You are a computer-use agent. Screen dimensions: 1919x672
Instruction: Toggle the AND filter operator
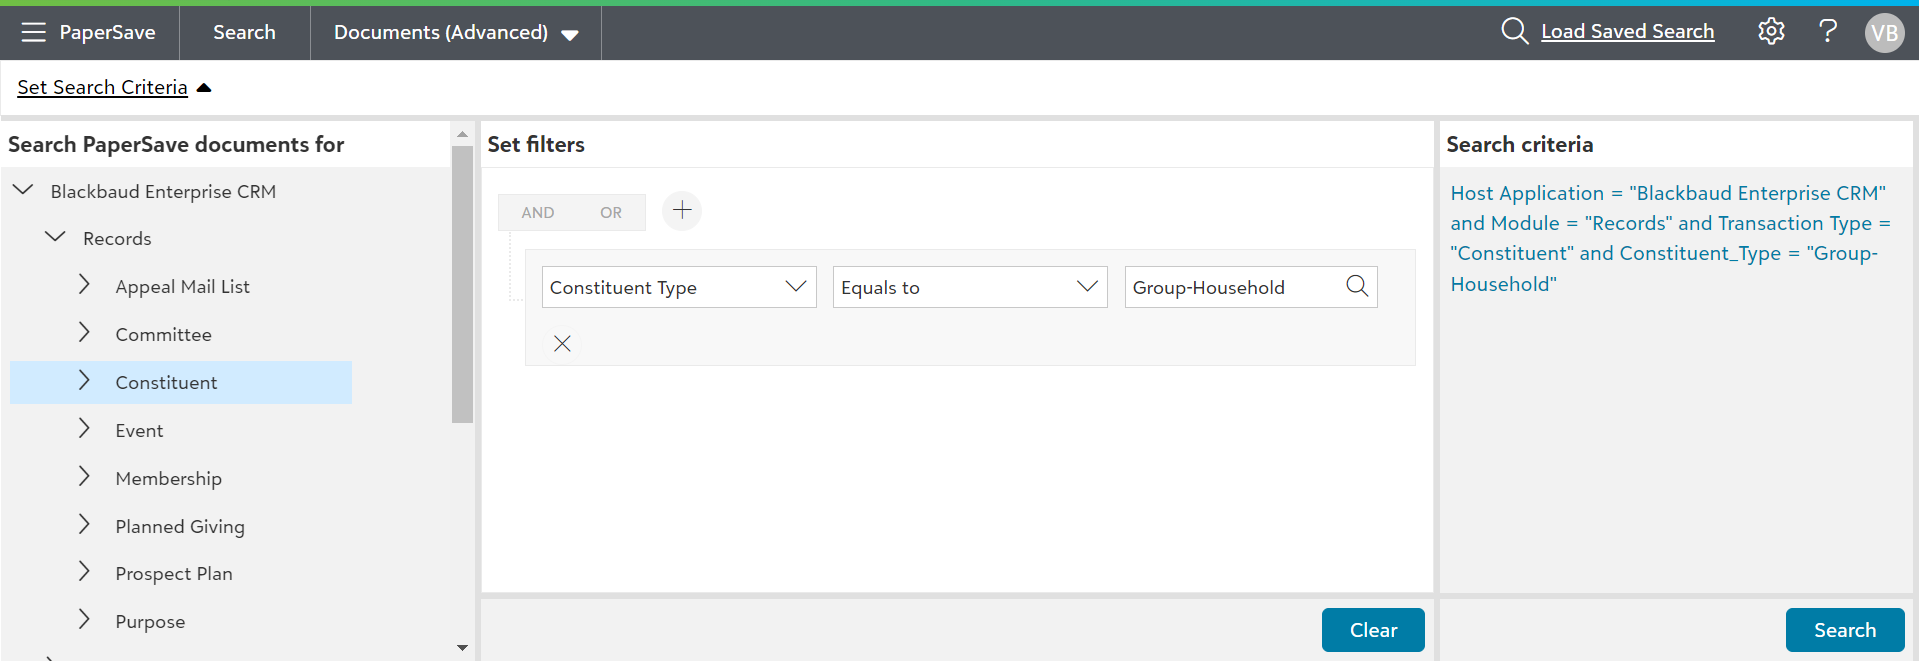pos(537,213)
